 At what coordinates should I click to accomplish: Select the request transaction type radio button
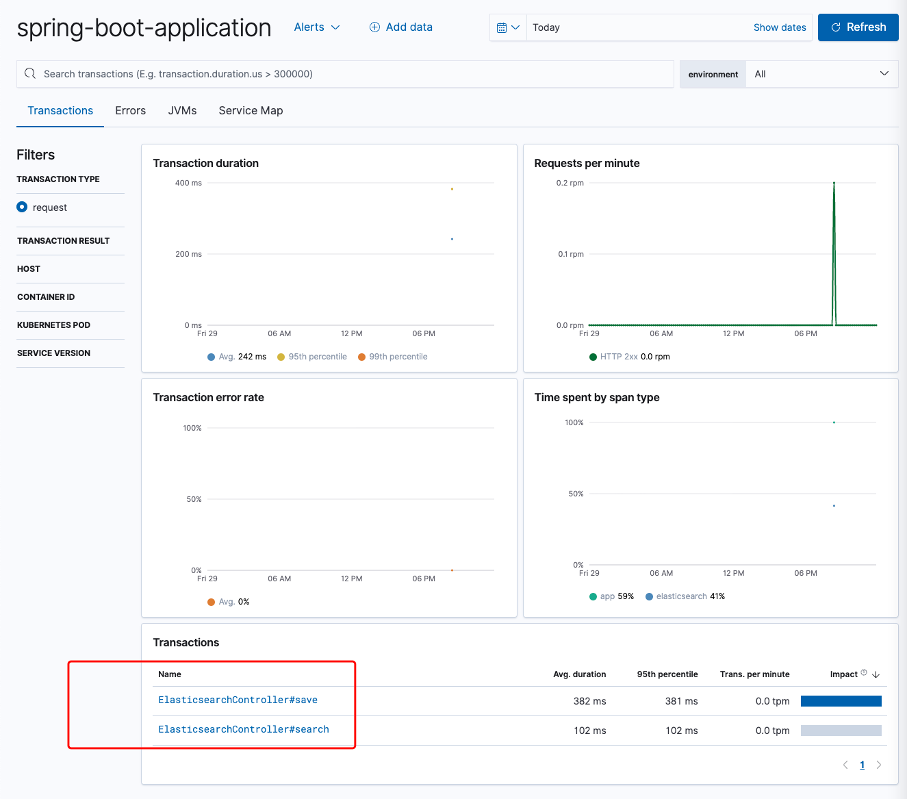click(x=23, y=207)
